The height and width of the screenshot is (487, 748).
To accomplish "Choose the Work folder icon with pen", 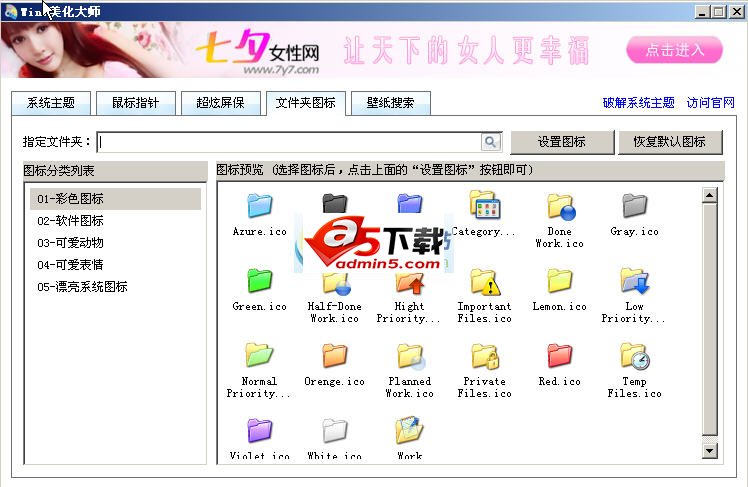I will pyautogui.click(x=409, y=429).
